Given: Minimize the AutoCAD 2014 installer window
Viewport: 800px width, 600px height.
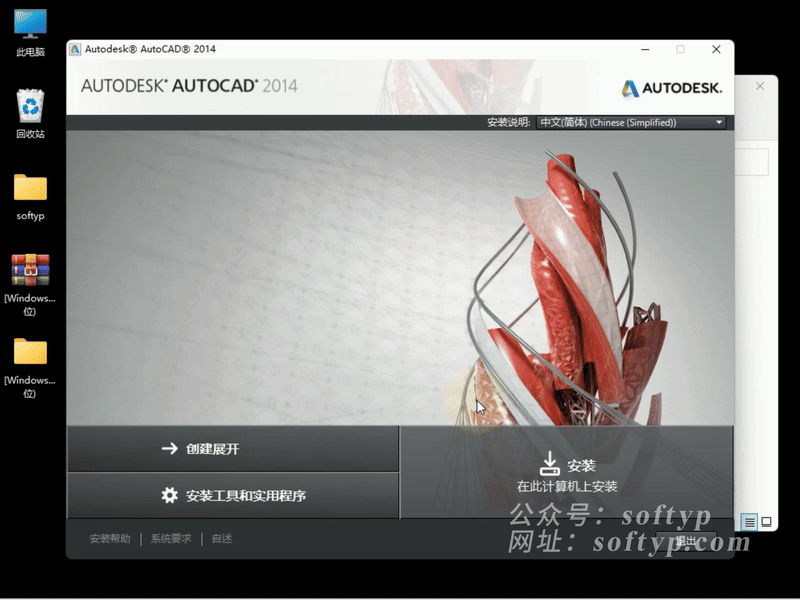Looking at the screenshot, I should pyautogui.click(x=645, y=49).
